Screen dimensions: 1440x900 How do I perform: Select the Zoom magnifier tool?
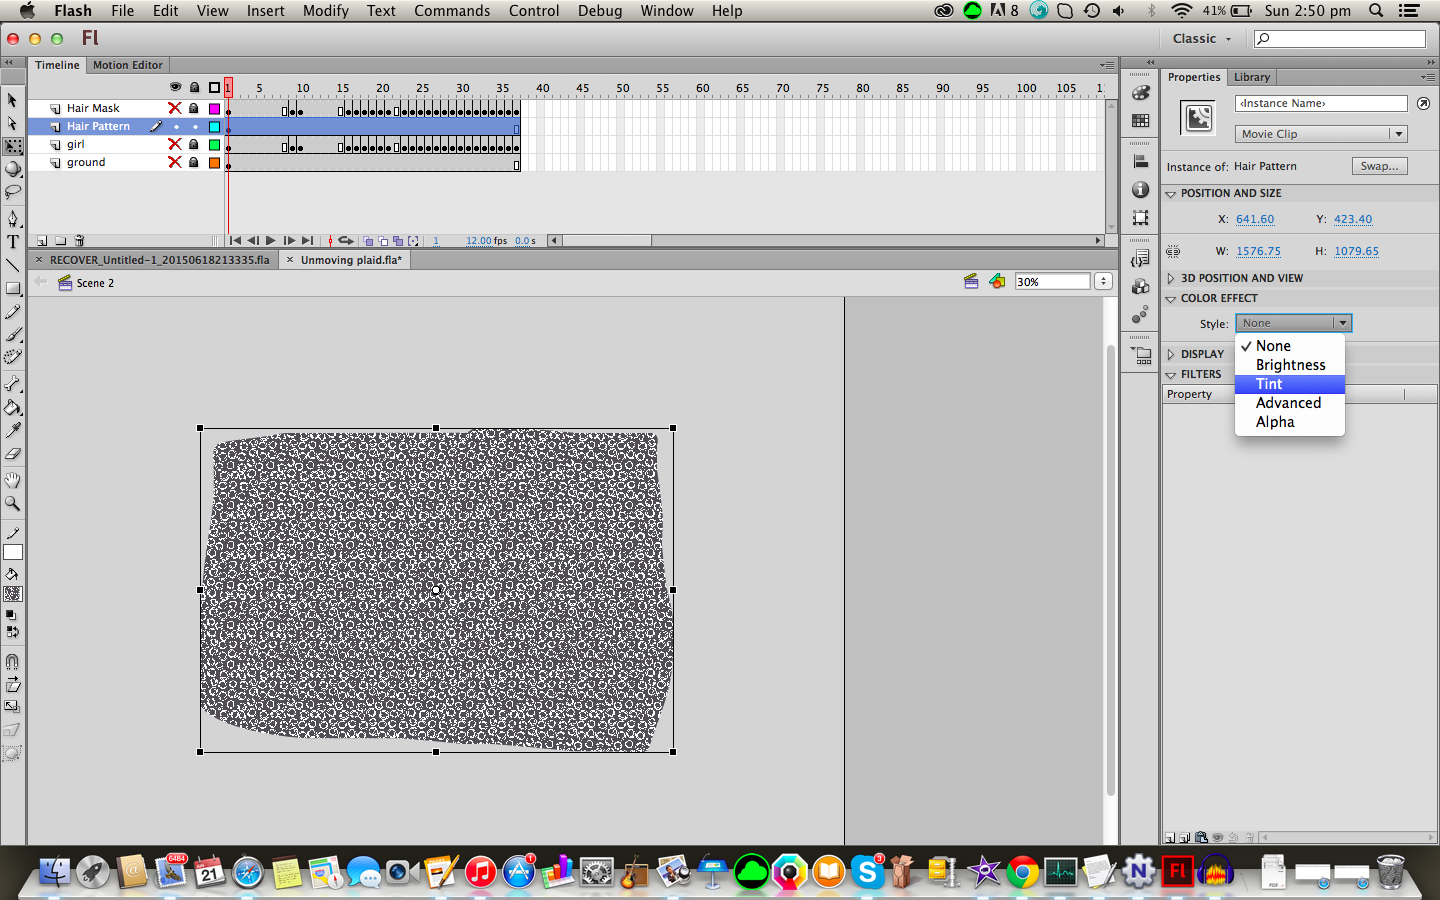pos(13,503)
